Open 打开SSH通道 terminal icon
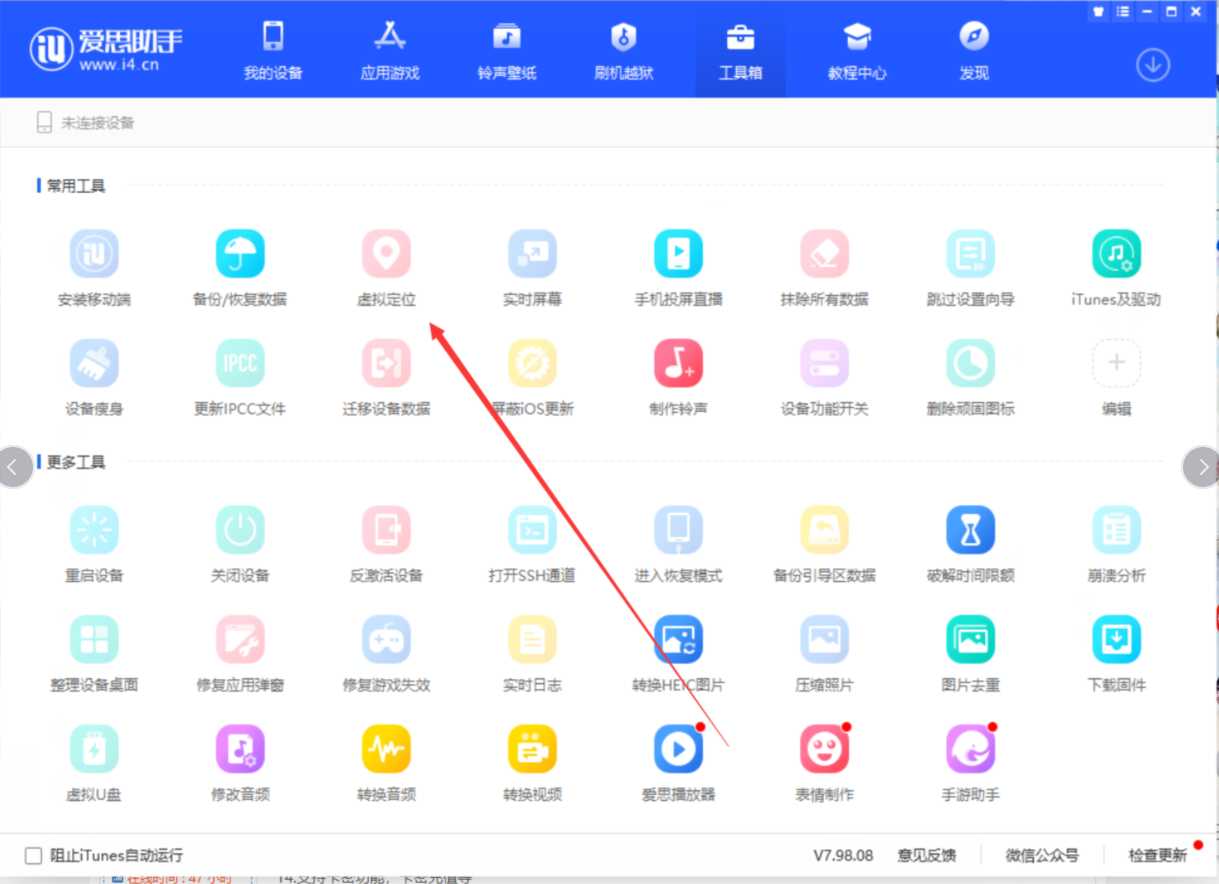The image size is (1219, 884). pyautogui.click(x=532, y=530)
